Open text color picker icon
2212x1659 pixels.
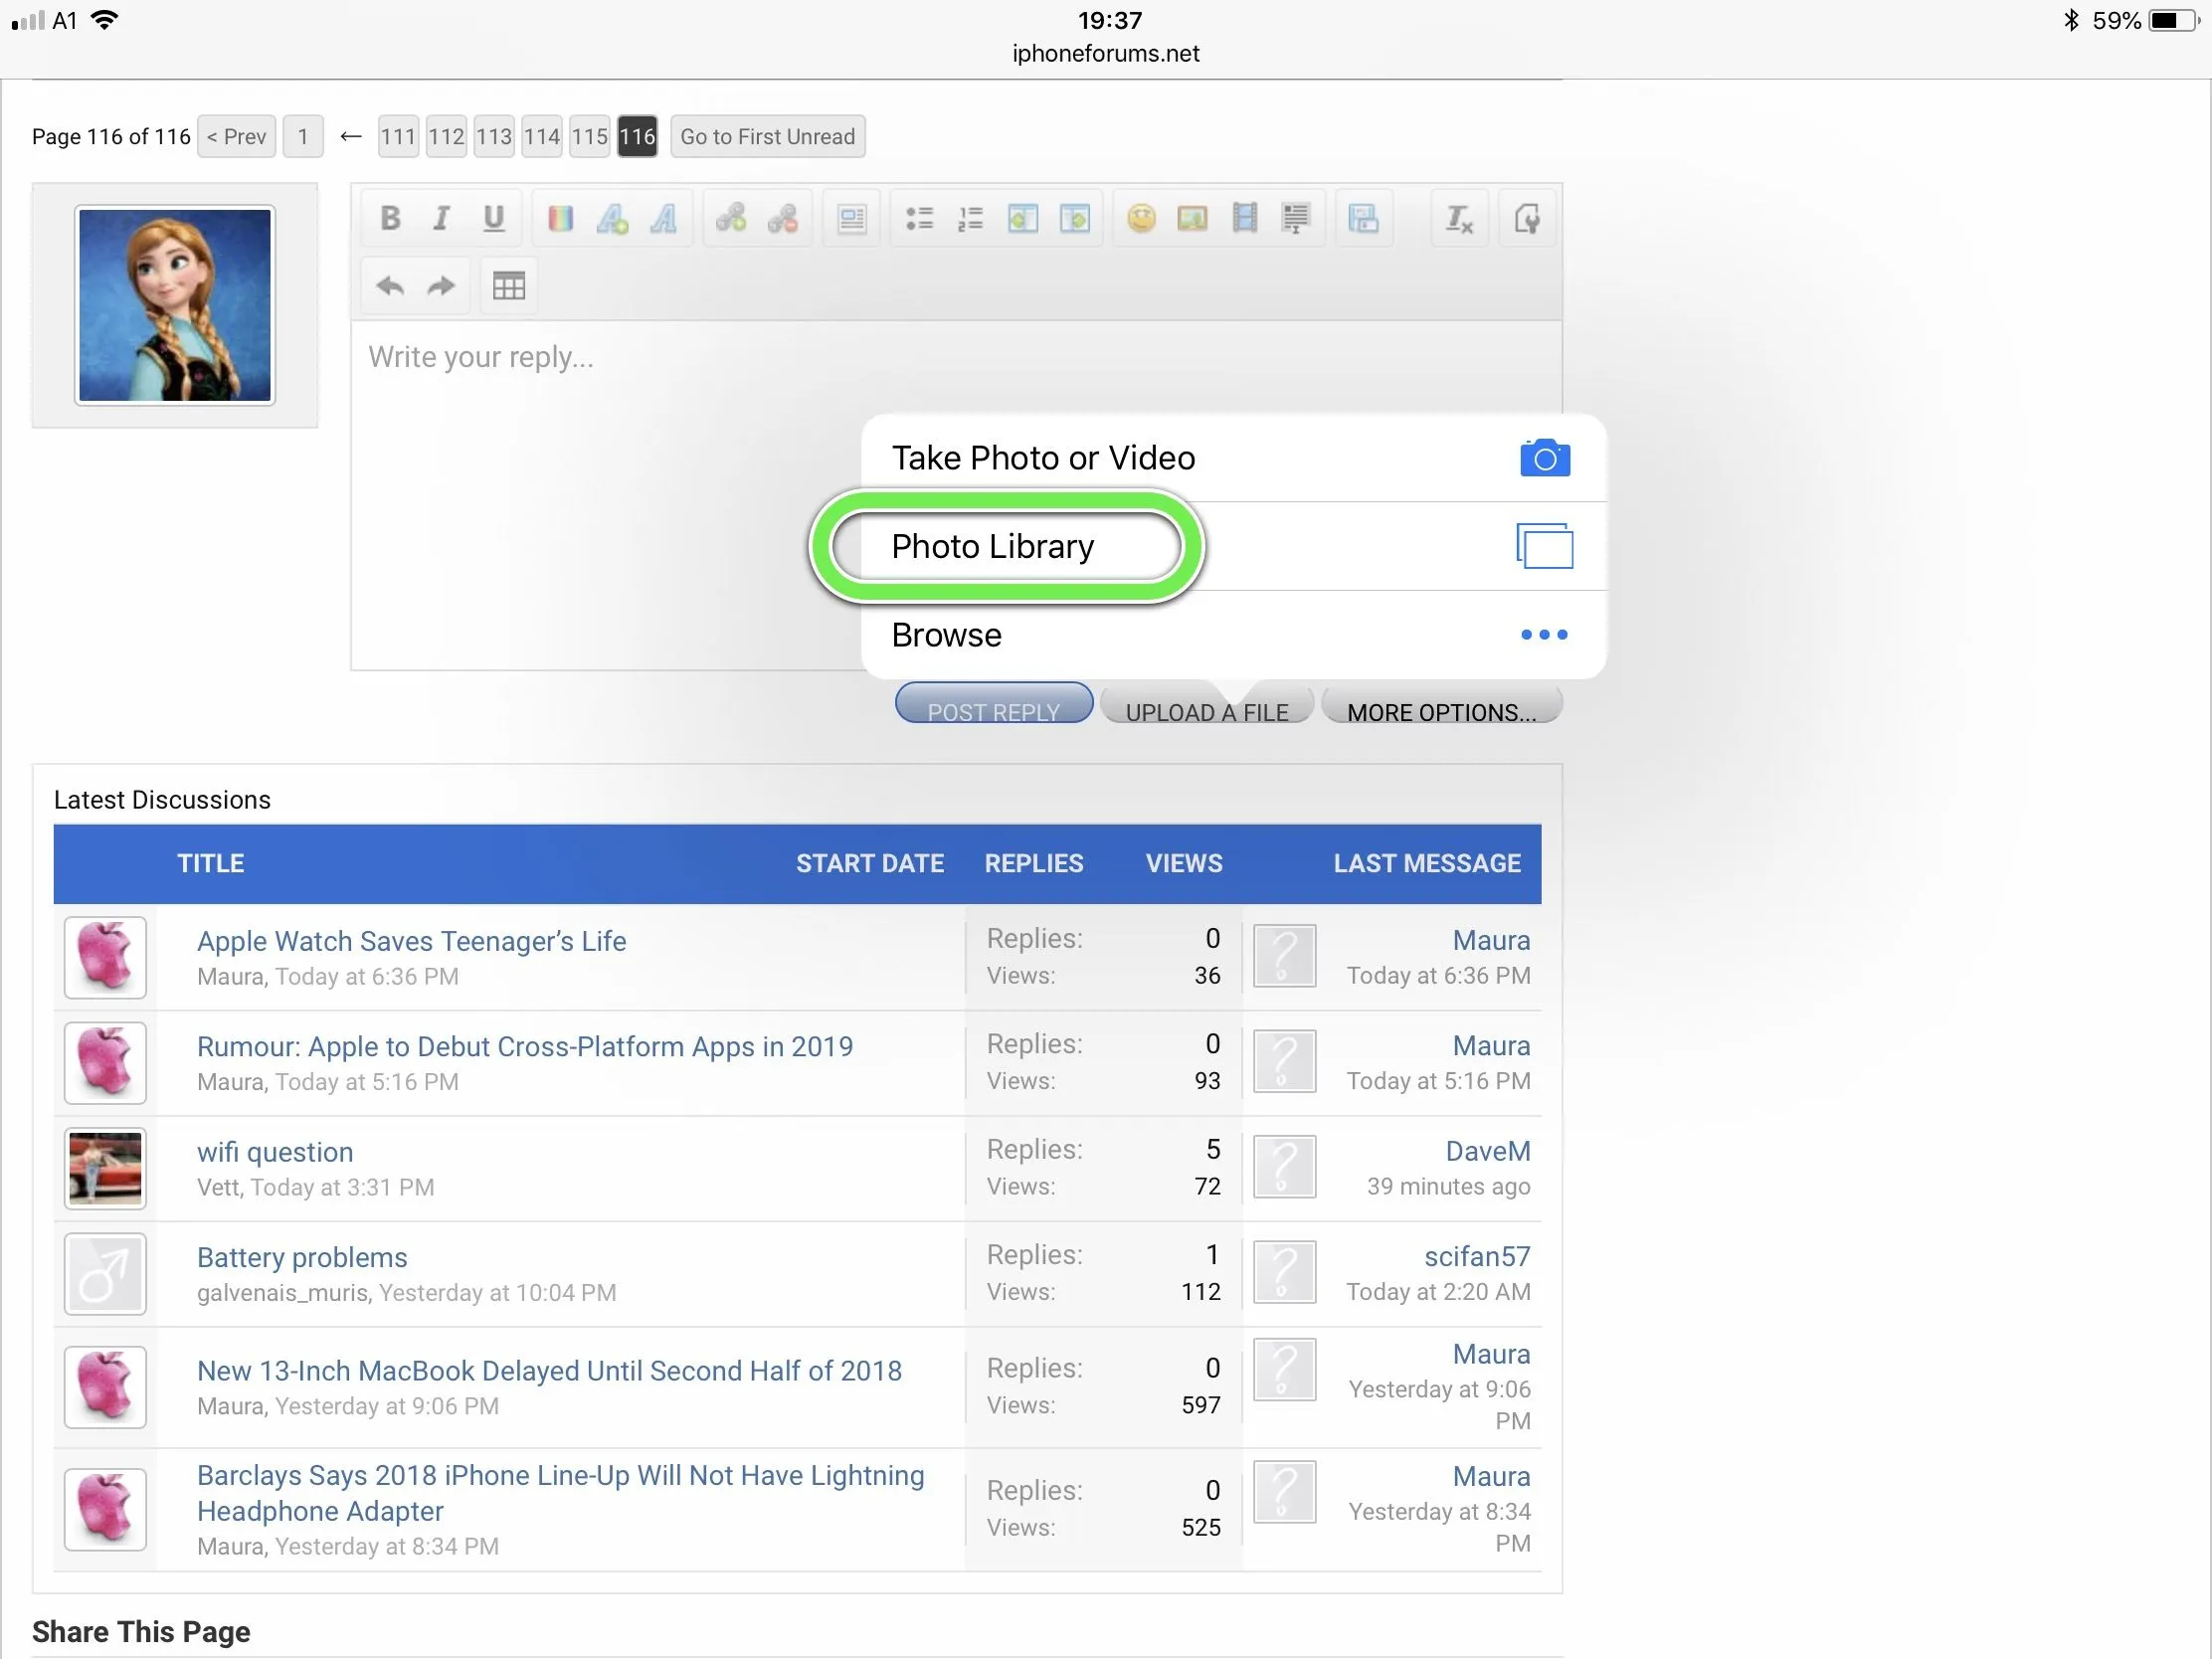tap(560, 218)
